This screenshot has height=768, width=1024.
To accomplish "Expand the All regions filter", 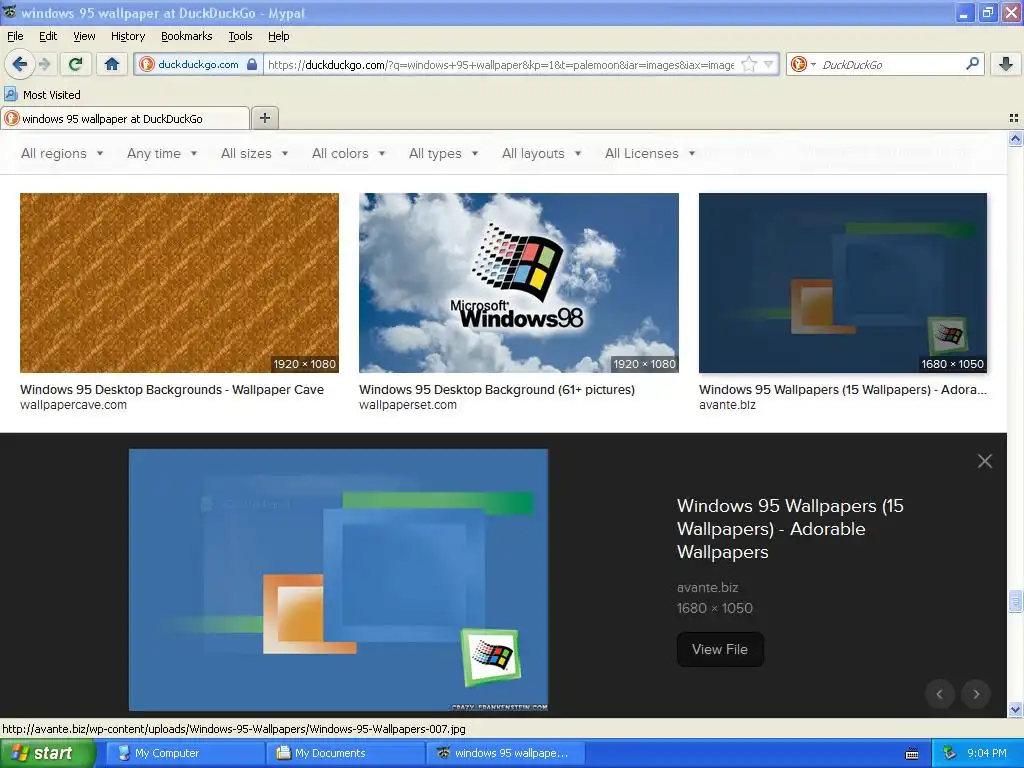I will [62, 153].
